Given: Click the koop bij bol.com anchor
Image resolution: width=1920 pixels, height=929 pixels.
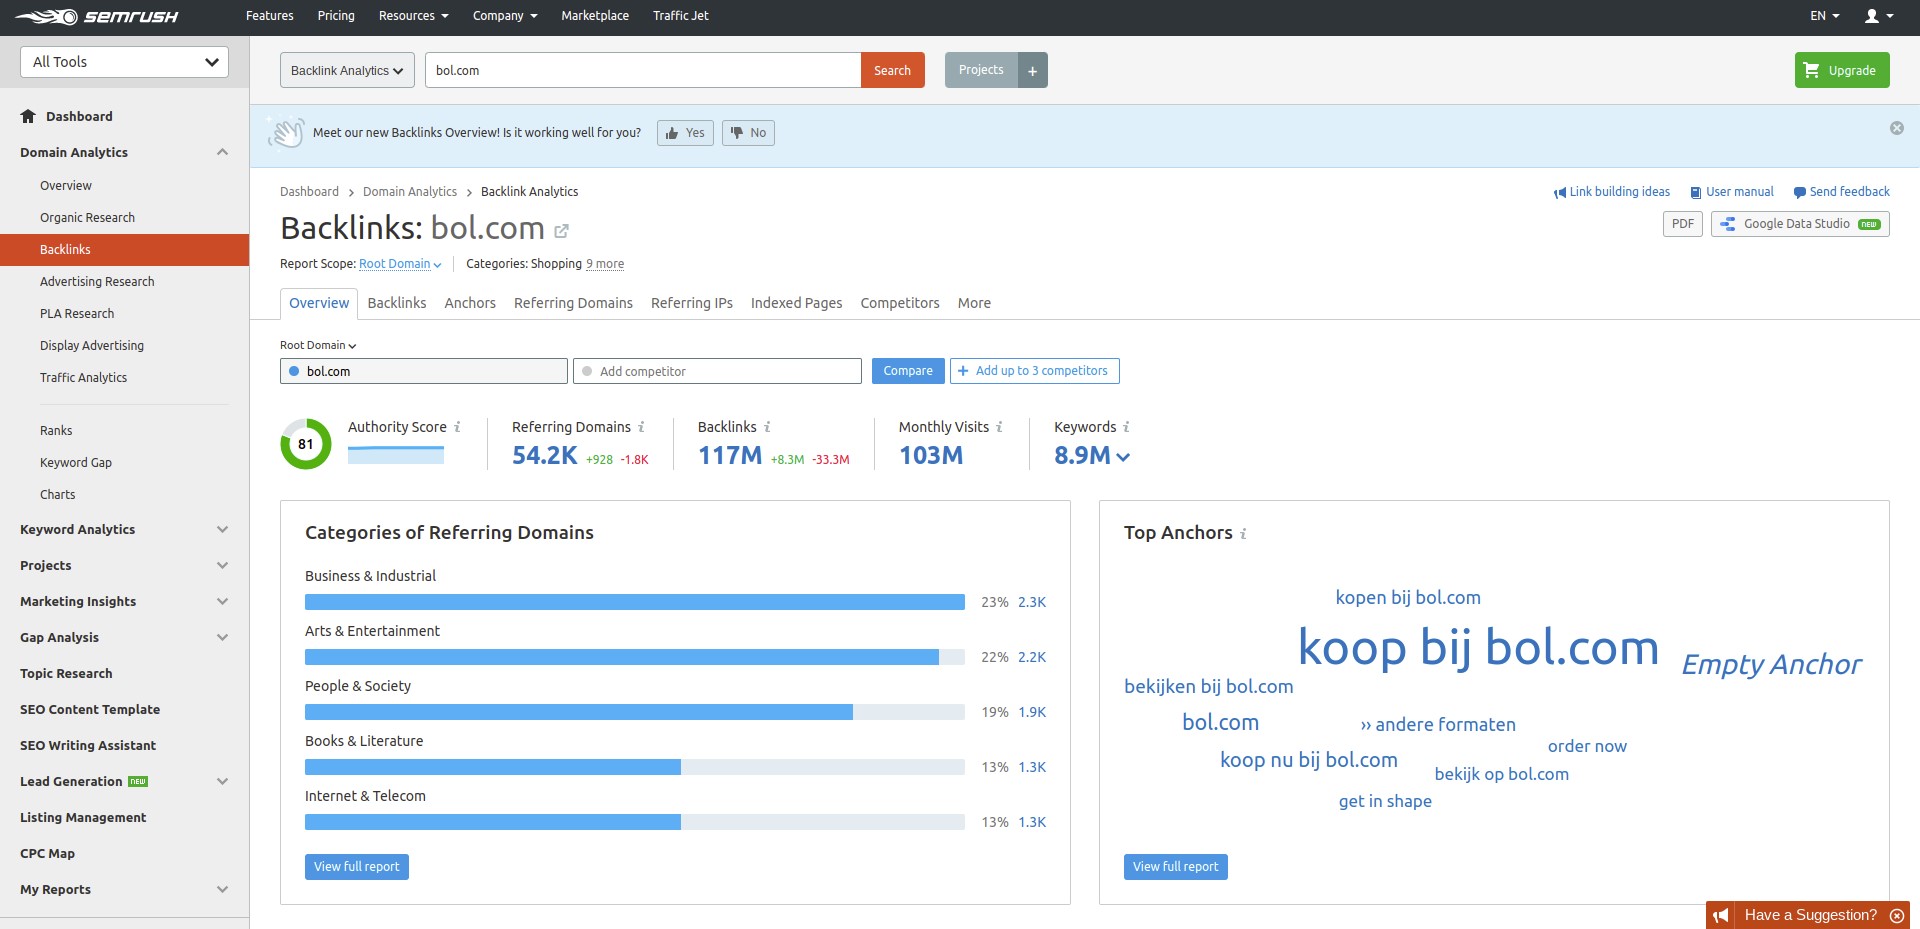Looking at the screenshot, I should pyautogui.click(x=1478, y=648).
